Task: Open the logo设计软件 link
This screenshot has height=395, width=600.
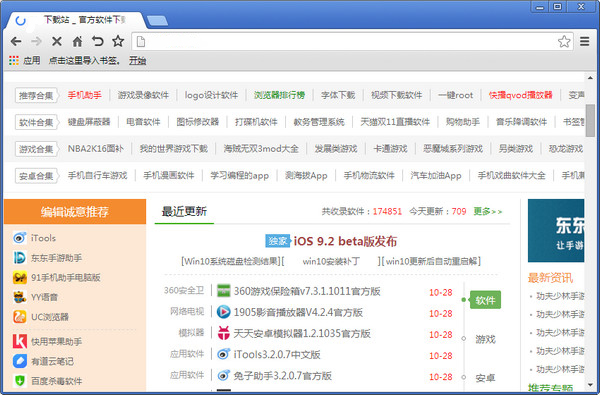Action: point(211,95)
